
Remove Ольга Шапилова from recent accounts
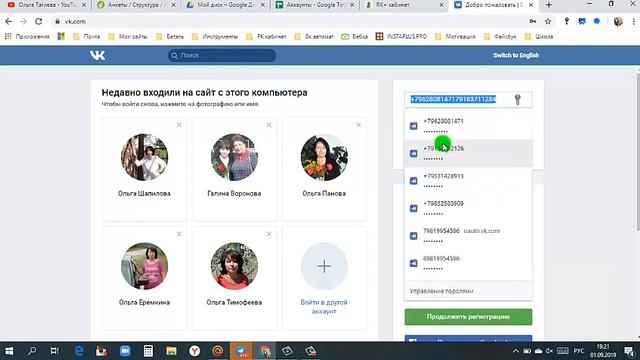[179, 125]
